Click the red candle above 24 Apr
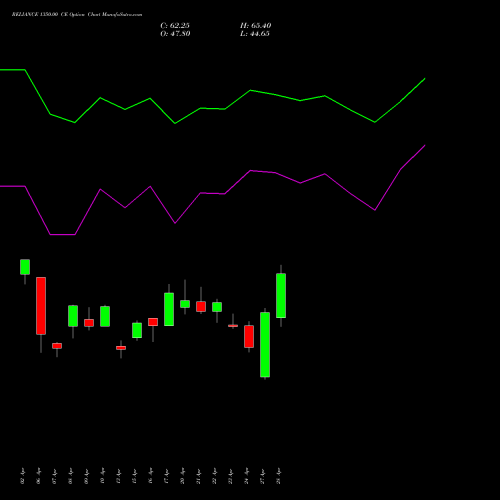The image size is (500, 500). [249, 337]
